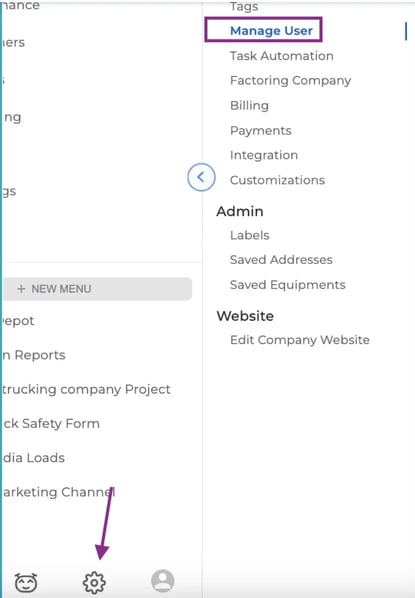This screenshot has height=598, width=415.
Task: Open the Billing settings page
Action: [249, 105]
